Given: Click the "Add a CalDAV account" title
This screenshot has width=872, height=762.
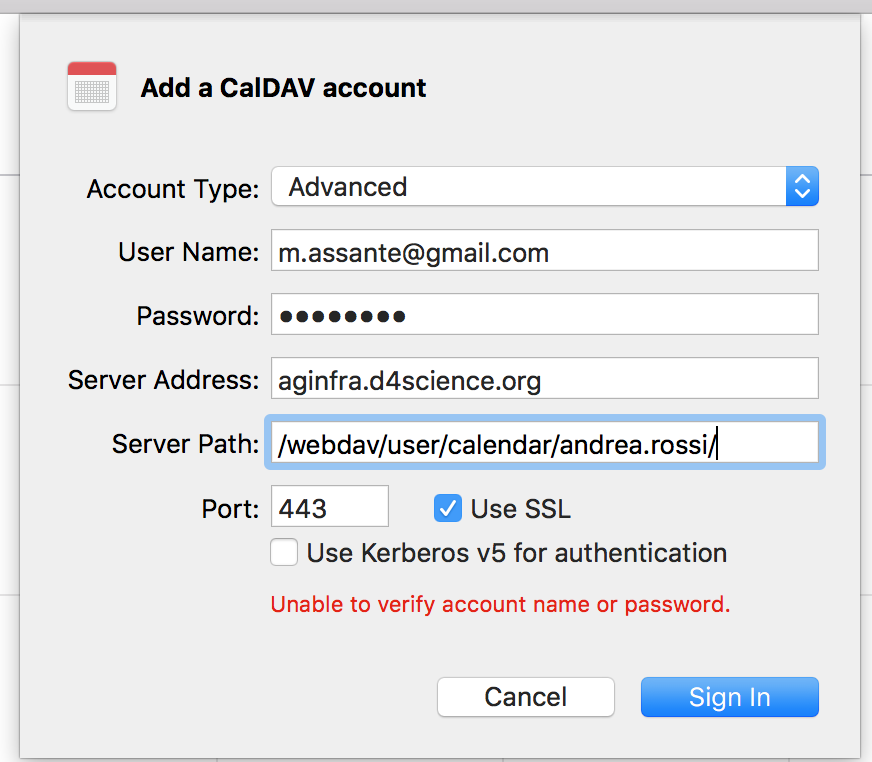Looking at the screenshot, I should 283,88.
